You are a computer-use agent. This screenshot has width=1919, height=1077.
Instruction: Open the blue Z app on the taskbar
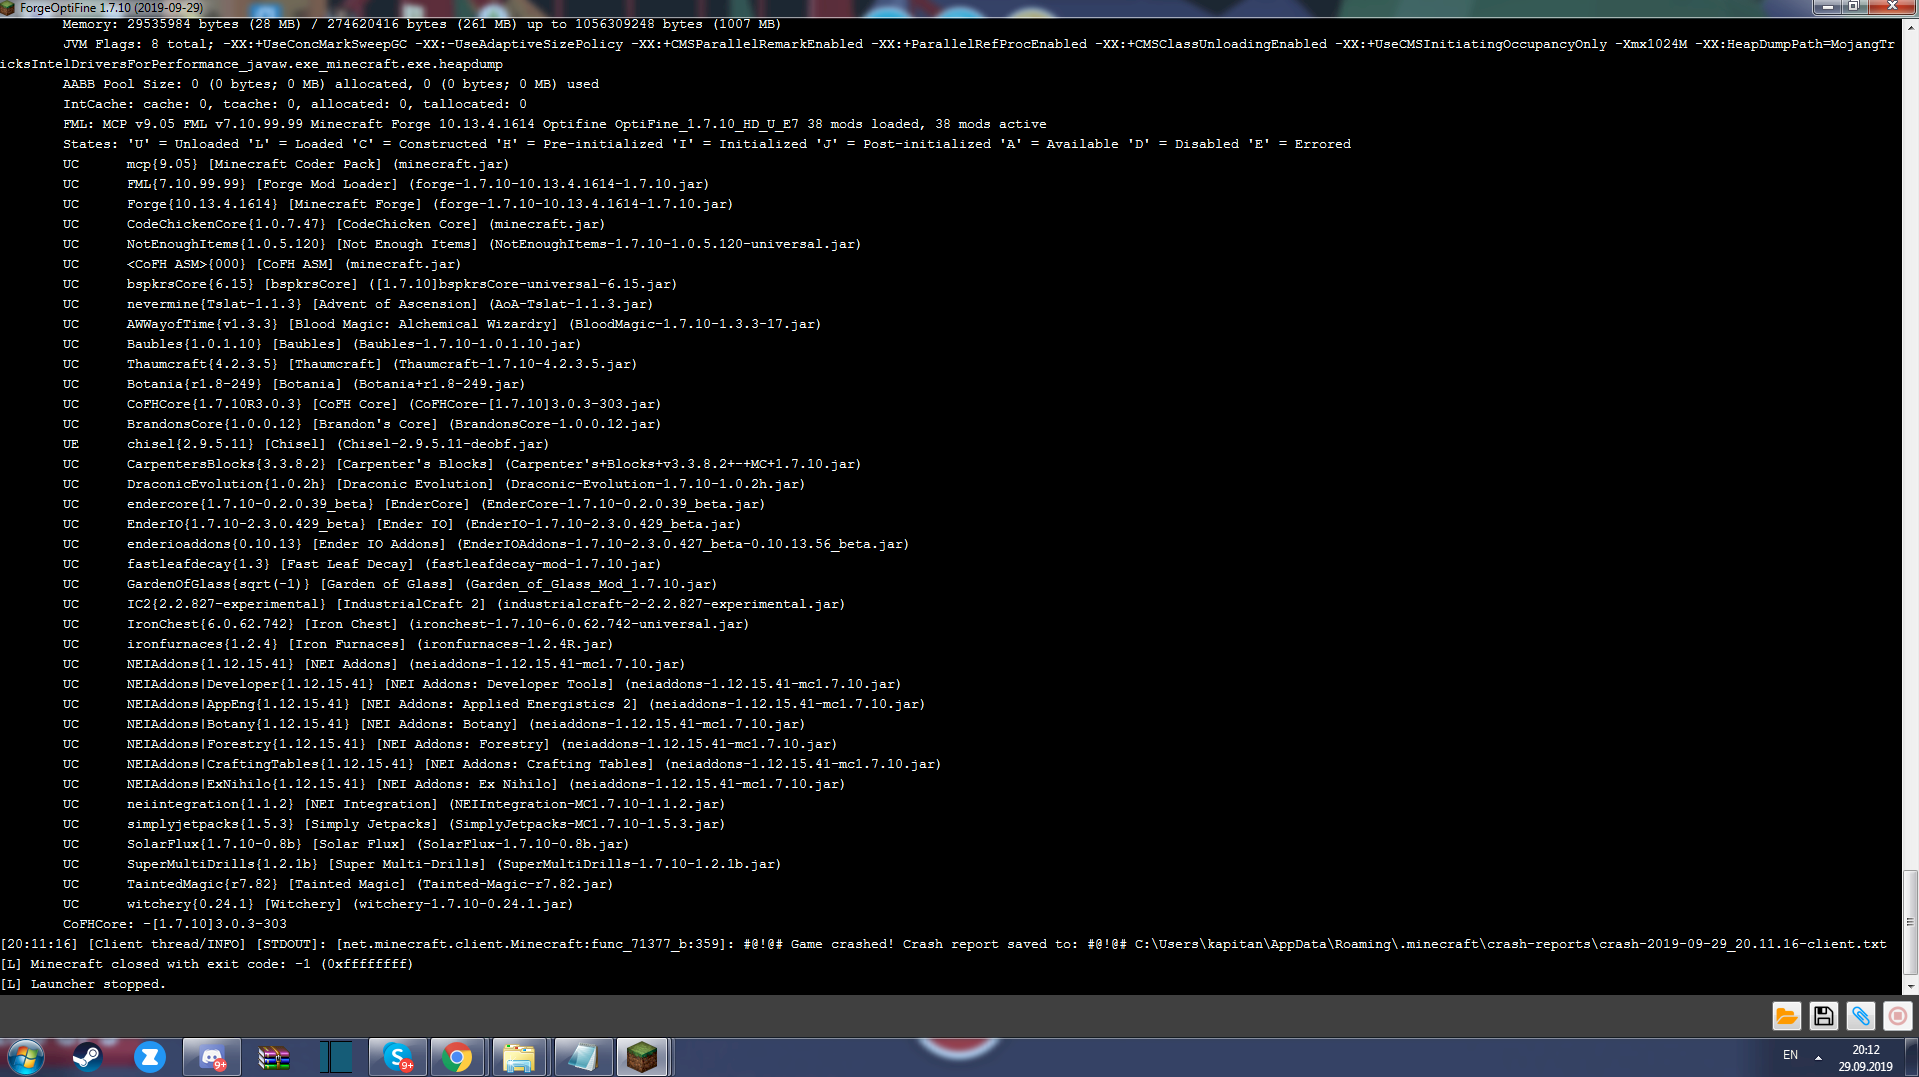click(x=150, y=1057)
